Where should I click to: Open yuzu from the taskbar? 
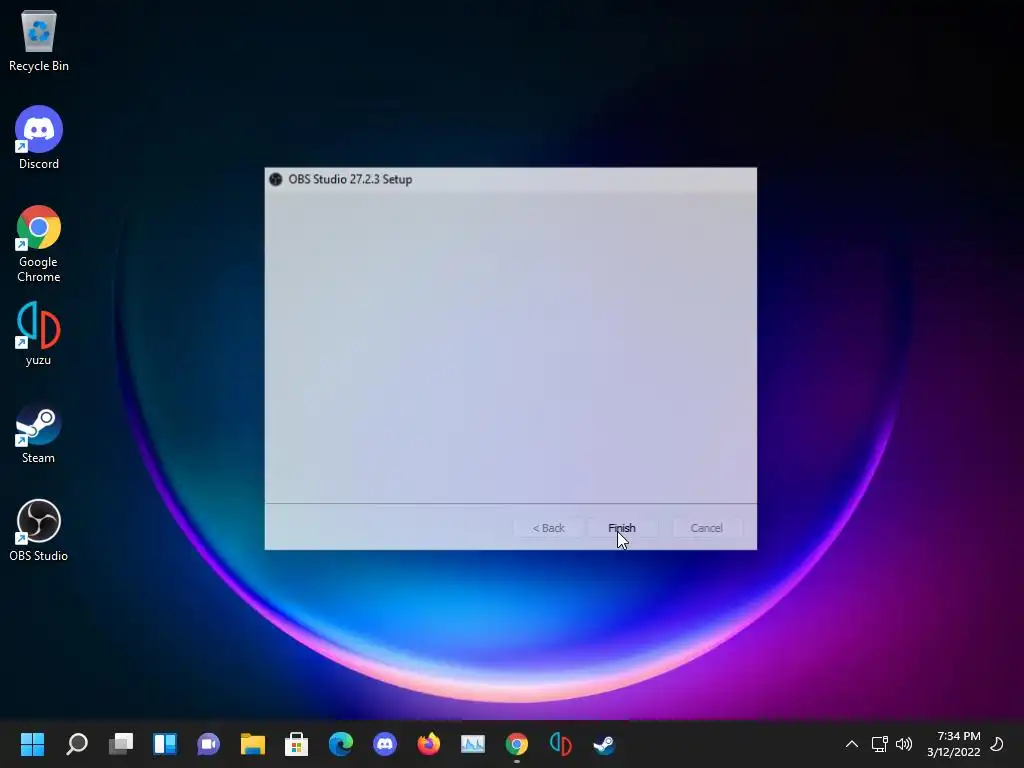[561, 744]
